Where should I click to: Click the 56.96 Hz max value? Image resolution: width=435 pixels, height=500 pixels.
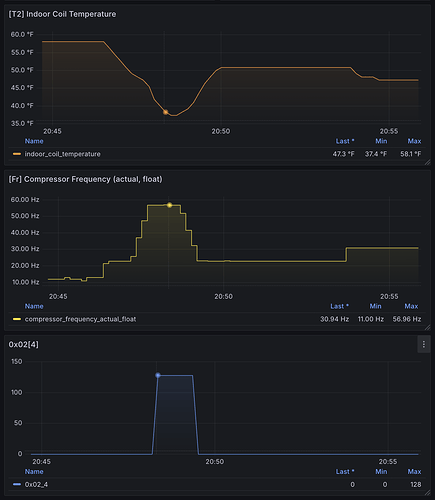tap(407, 319)
